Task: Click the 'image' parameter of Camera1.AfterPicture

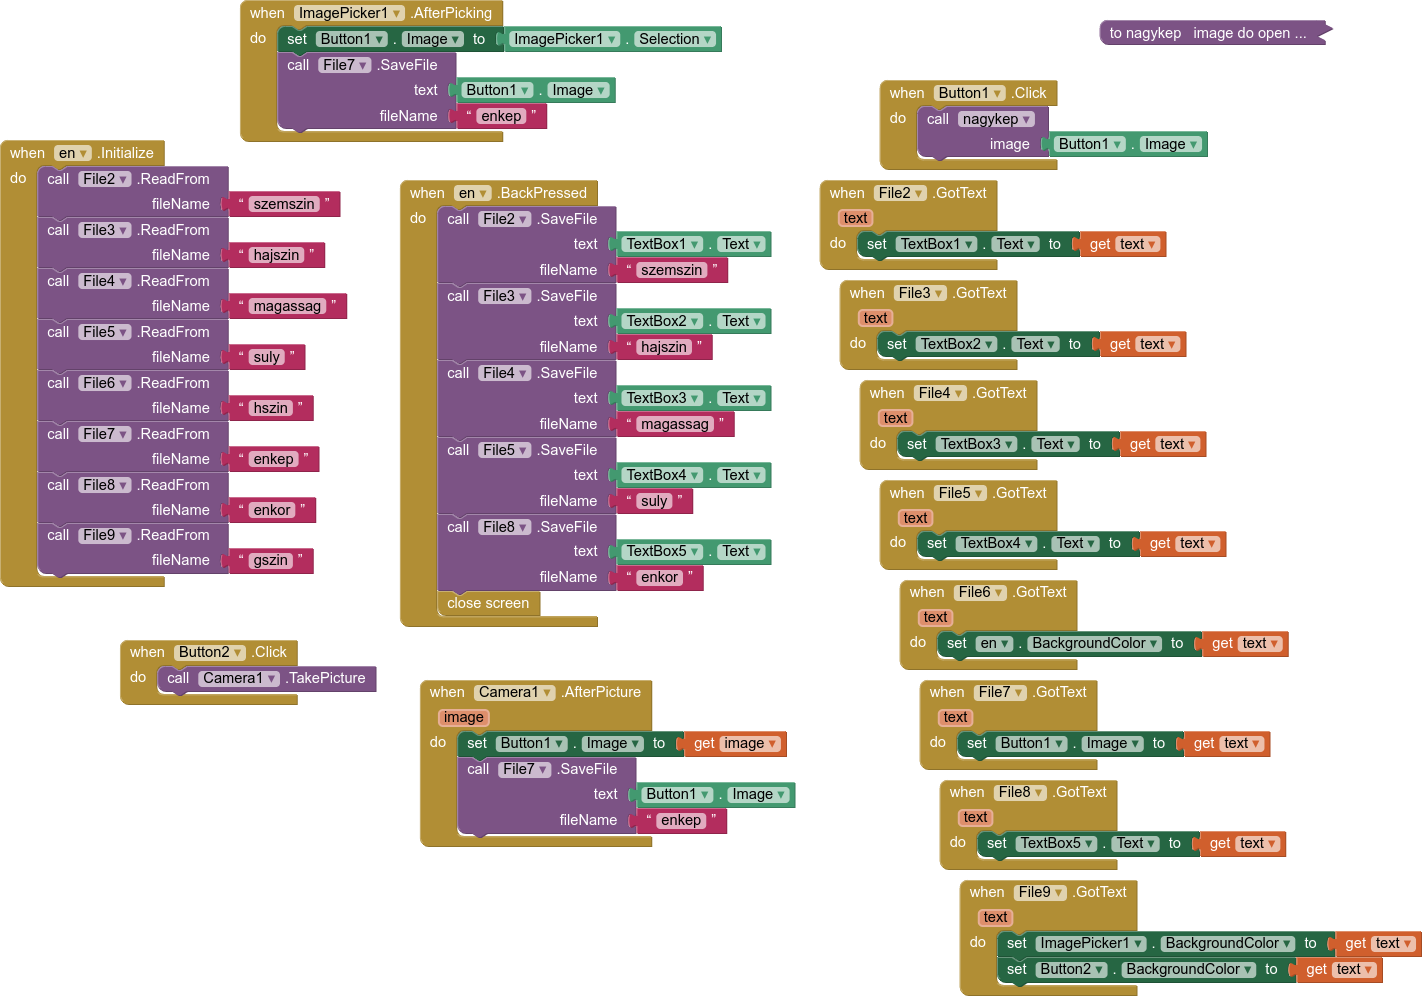Action: pyautogui.click(x=463, y=717)
